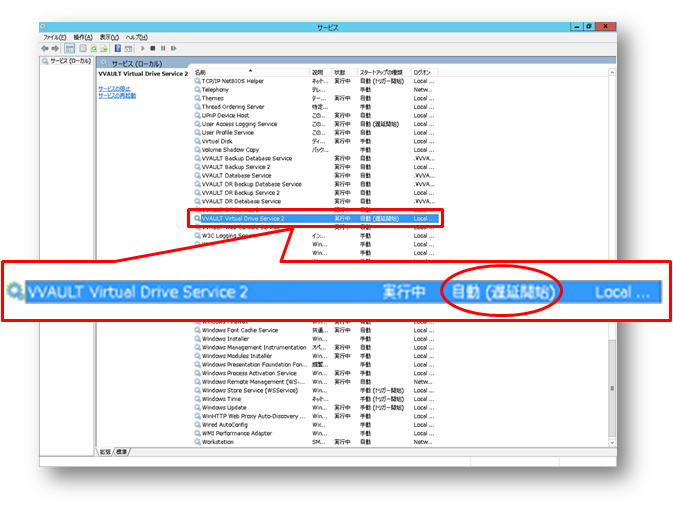Click the gear icon beside Wired AutoConfig

197,425
